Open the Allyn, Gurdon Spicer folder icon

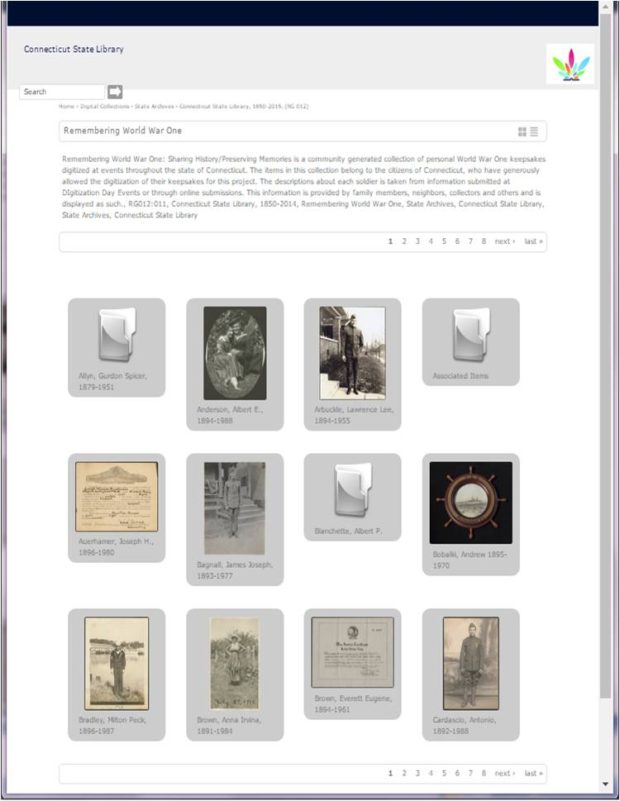(x=117, y=335)
